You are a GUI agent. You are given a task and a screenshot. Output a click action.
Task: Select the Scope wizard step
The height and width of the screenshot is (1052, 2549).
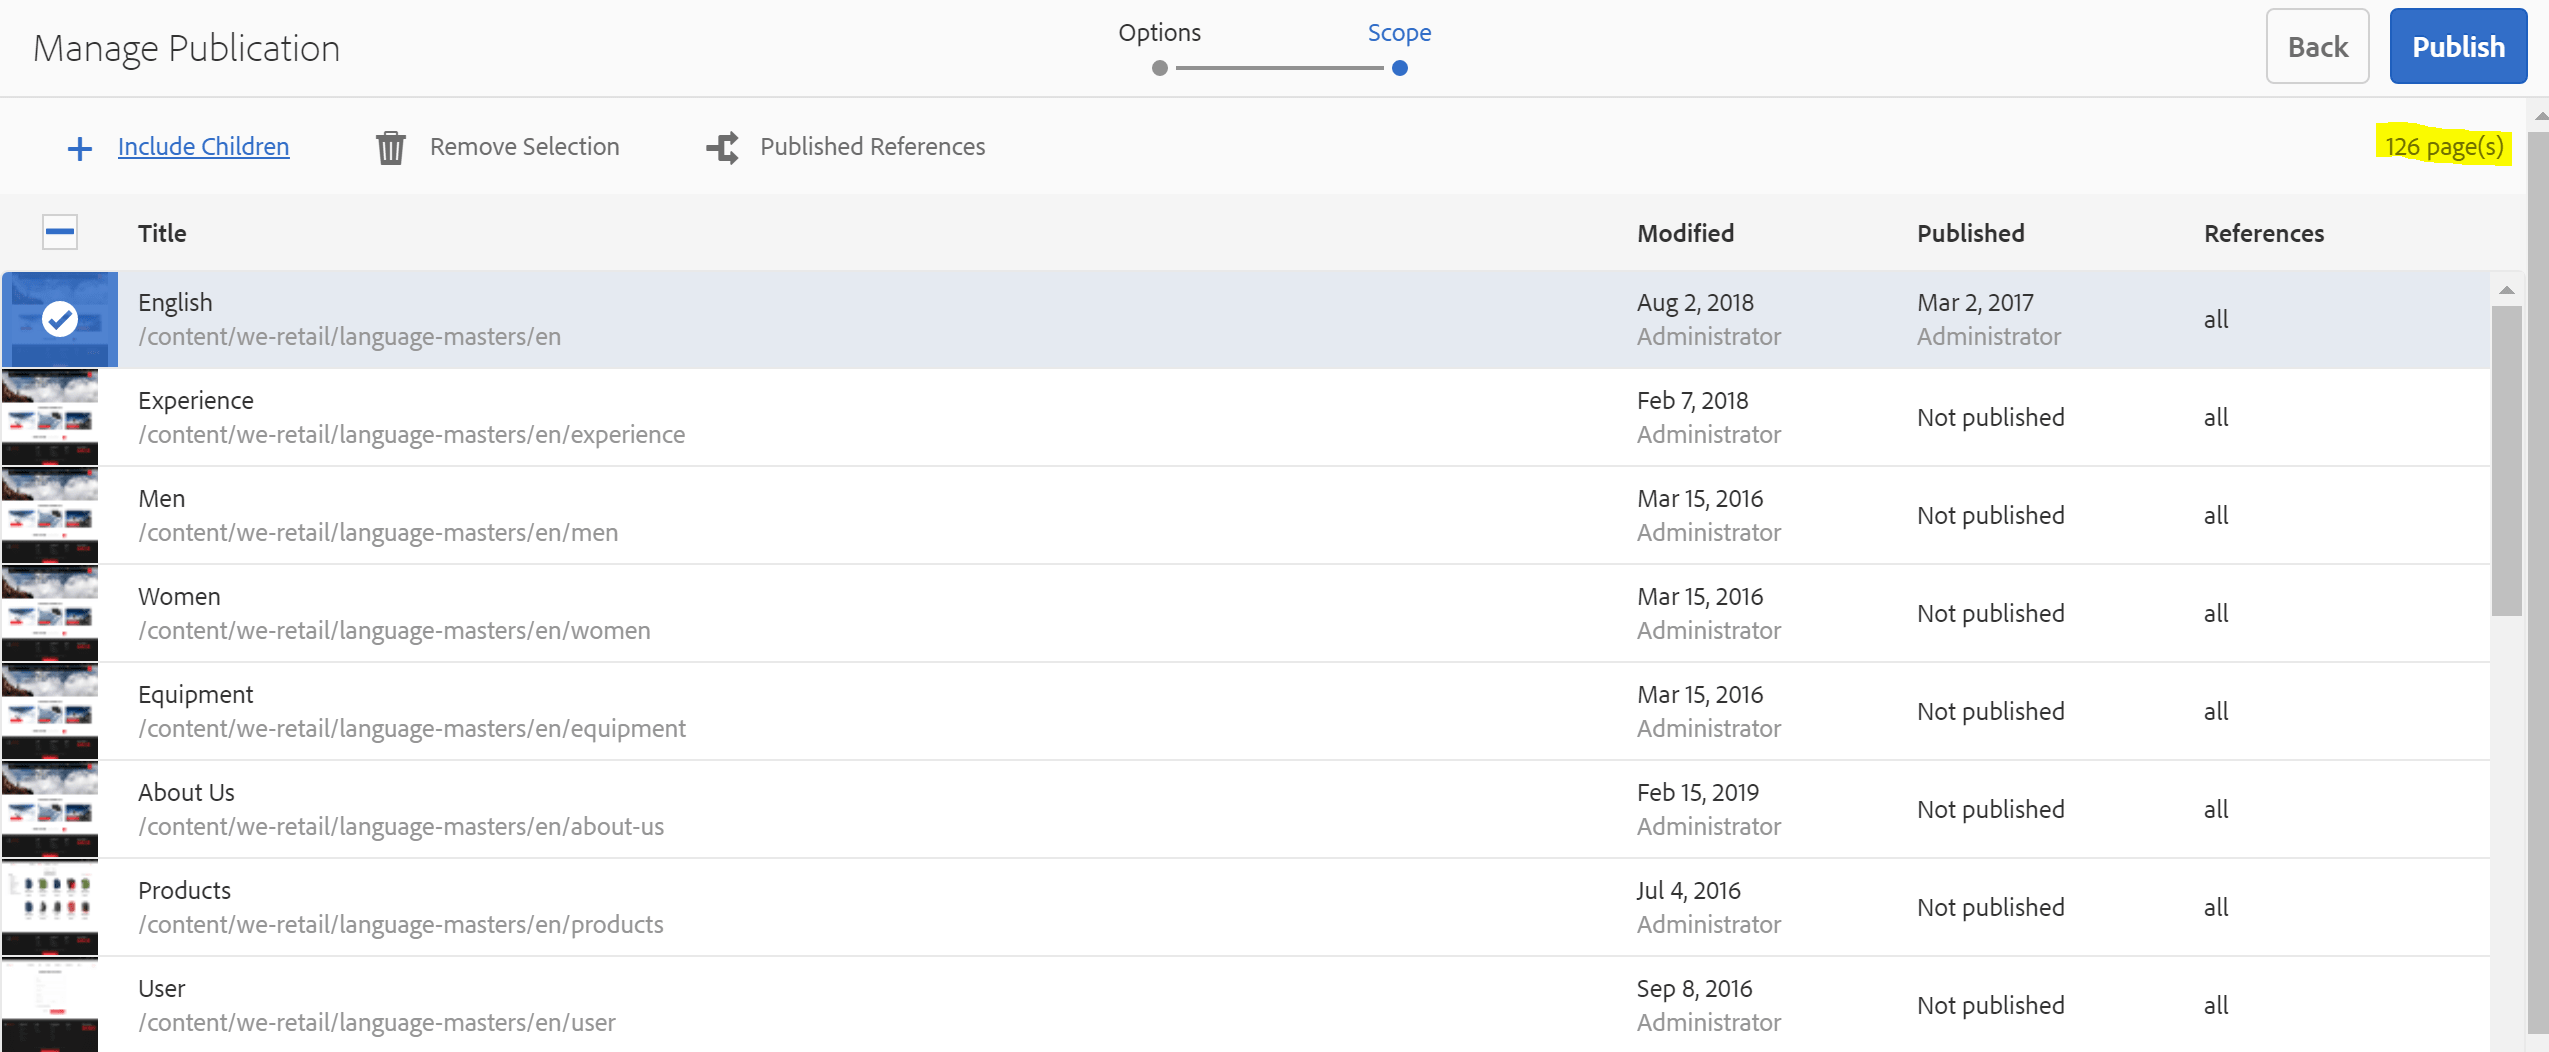tap(1399, 67)
